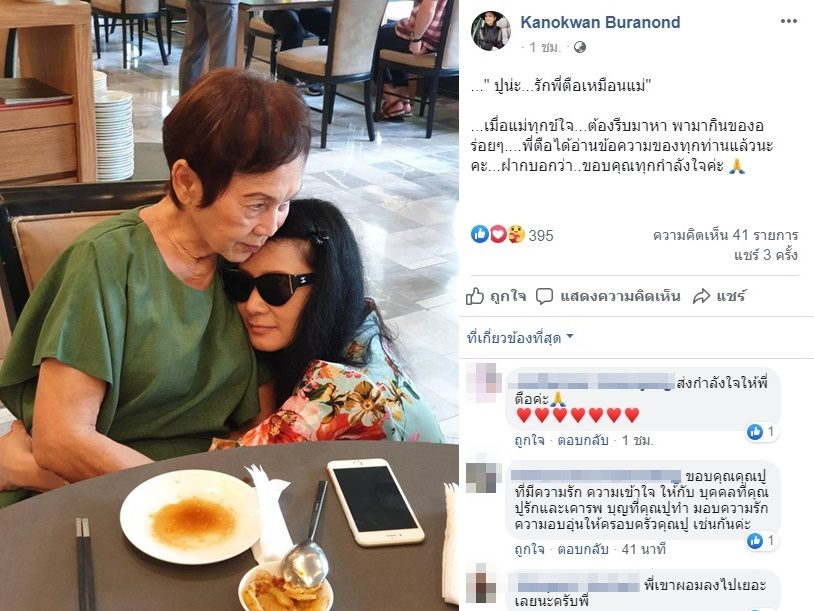Reply ตอบกลับ to the 41 นาที comment
814x611 pixels.
coord(582,549)
